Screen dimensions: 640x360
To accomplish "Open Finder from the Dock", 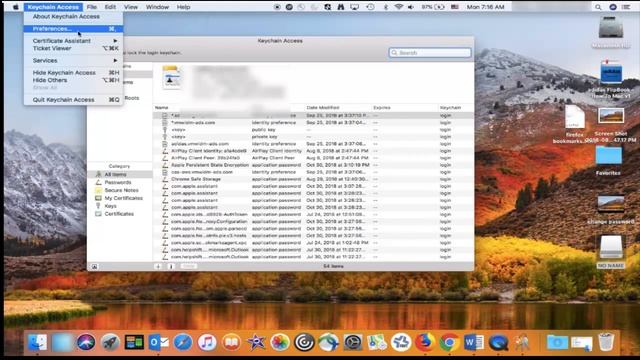I will tap(38, 342).
